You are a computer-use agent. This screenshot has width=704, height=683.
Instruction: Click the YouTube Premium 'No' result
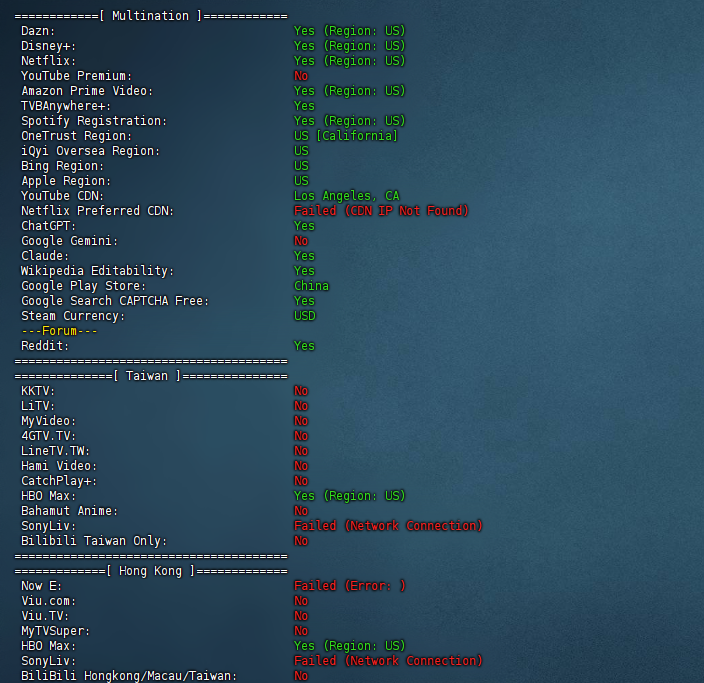pyautogui.click(x=301, y=76)
